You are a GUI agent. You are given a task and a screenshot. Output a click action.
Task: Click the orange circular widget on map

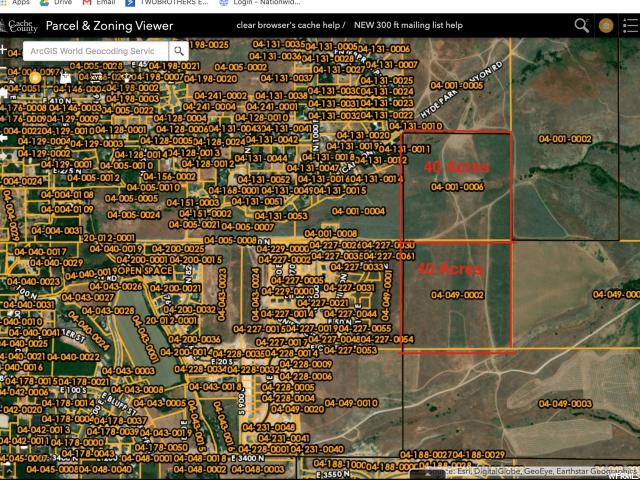(x=35, y=78)
